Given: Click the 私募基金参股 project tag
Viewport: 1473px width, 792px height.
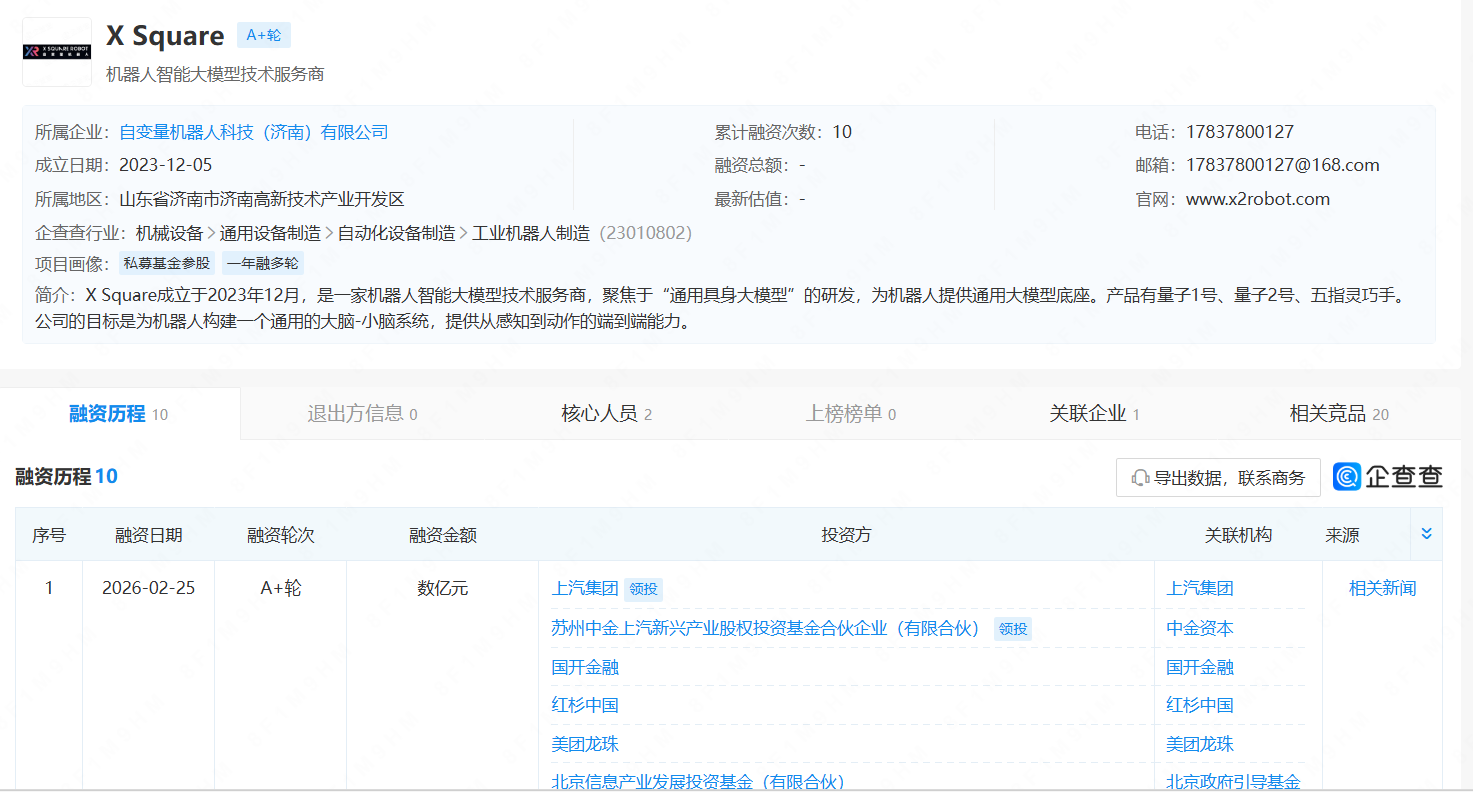Looking at the screenshot, I should [167, 264].
